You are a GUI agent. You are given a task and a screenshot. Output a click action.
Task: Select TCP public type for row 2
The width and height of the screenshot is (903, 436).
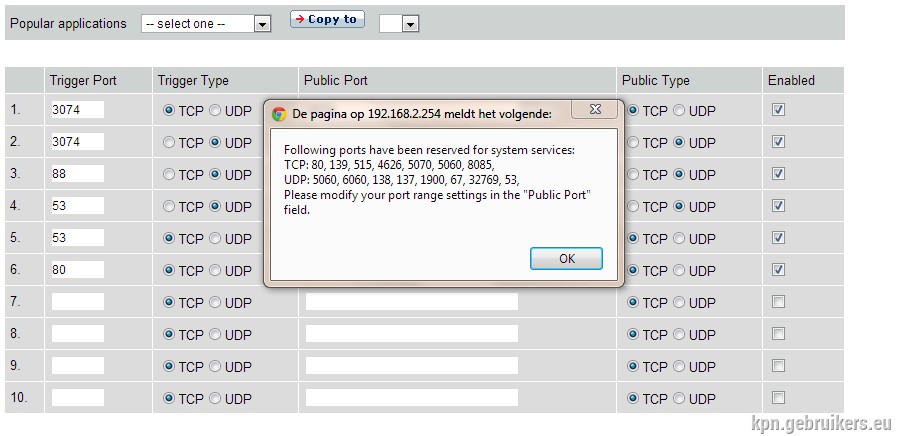(x=633, y=142)
